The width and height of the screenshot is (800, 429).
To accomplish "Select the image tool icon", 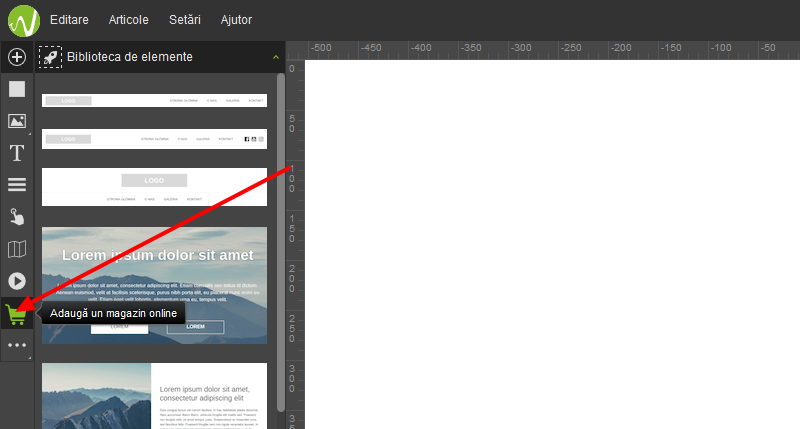I will point(17,121).
